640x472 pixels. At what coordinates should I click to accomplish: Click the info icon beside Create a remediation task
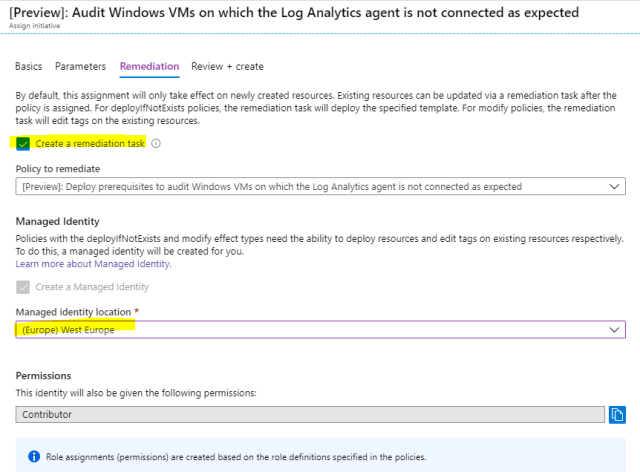click(x=157, y=144)
